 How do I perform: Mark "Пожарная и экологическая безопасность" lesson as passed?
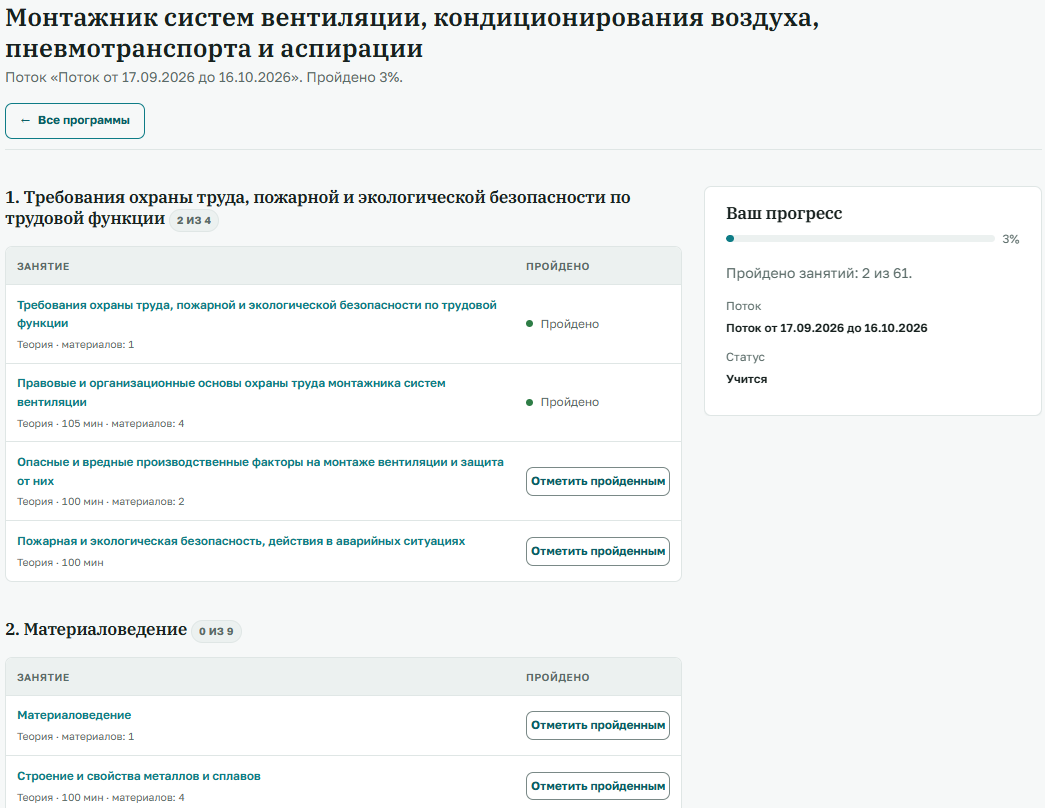(x=598, y=551)
